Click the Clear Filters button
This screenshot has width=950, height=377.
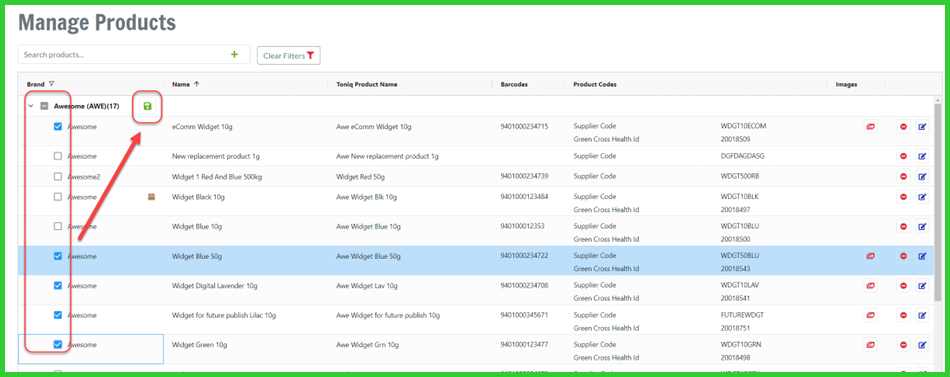[288, 55]
